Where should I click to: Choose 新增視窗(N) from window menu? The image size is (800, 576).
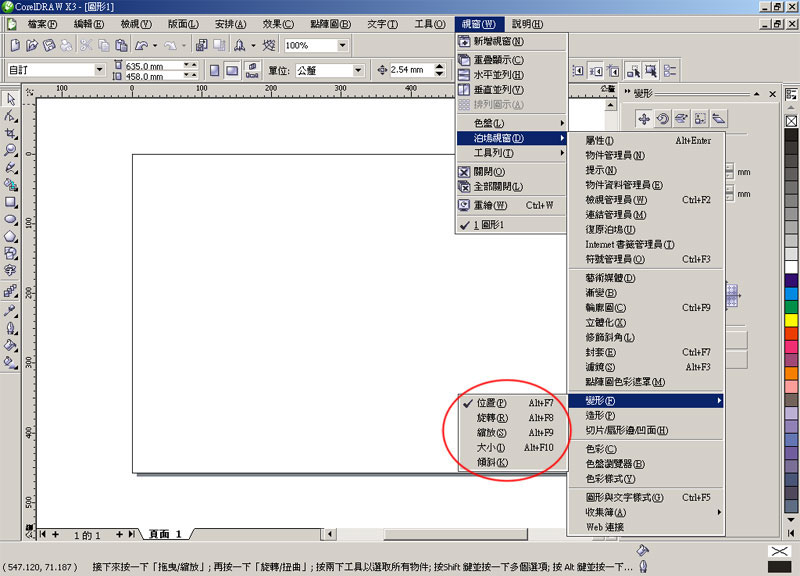tap(511, 41)
